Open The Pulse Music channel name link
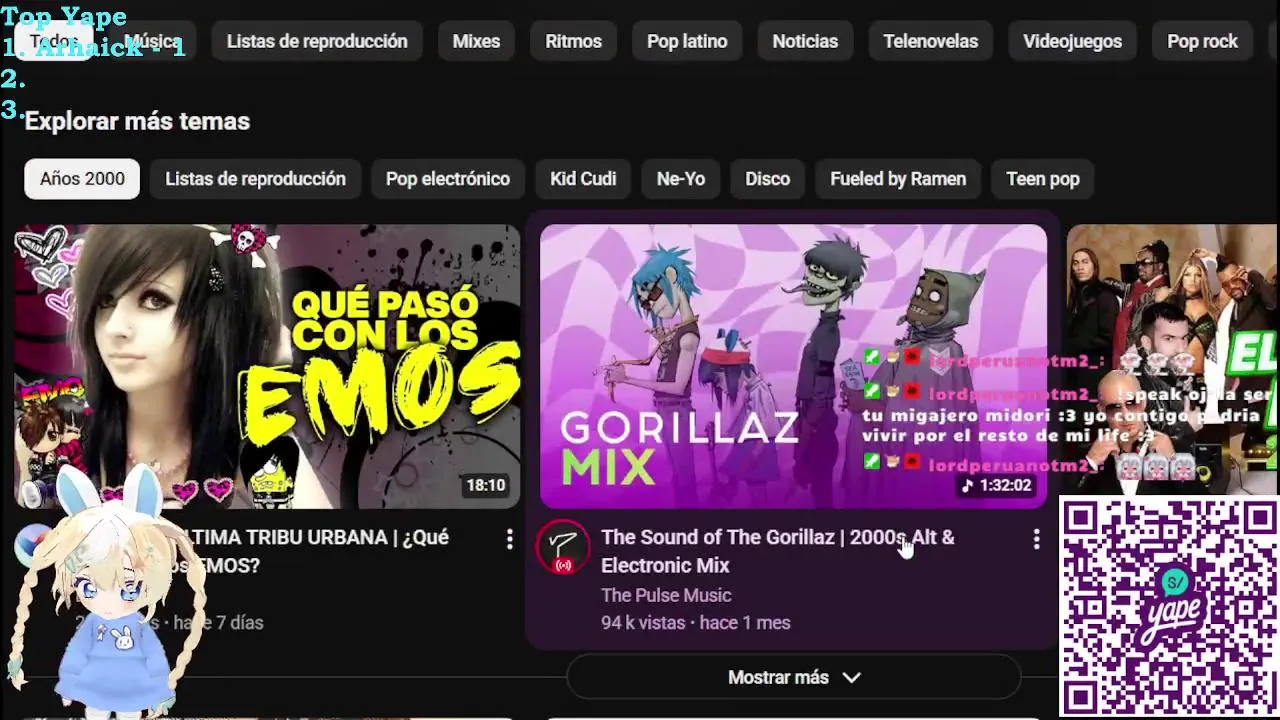Screen dimensions: 1280x720 point(666,595)
